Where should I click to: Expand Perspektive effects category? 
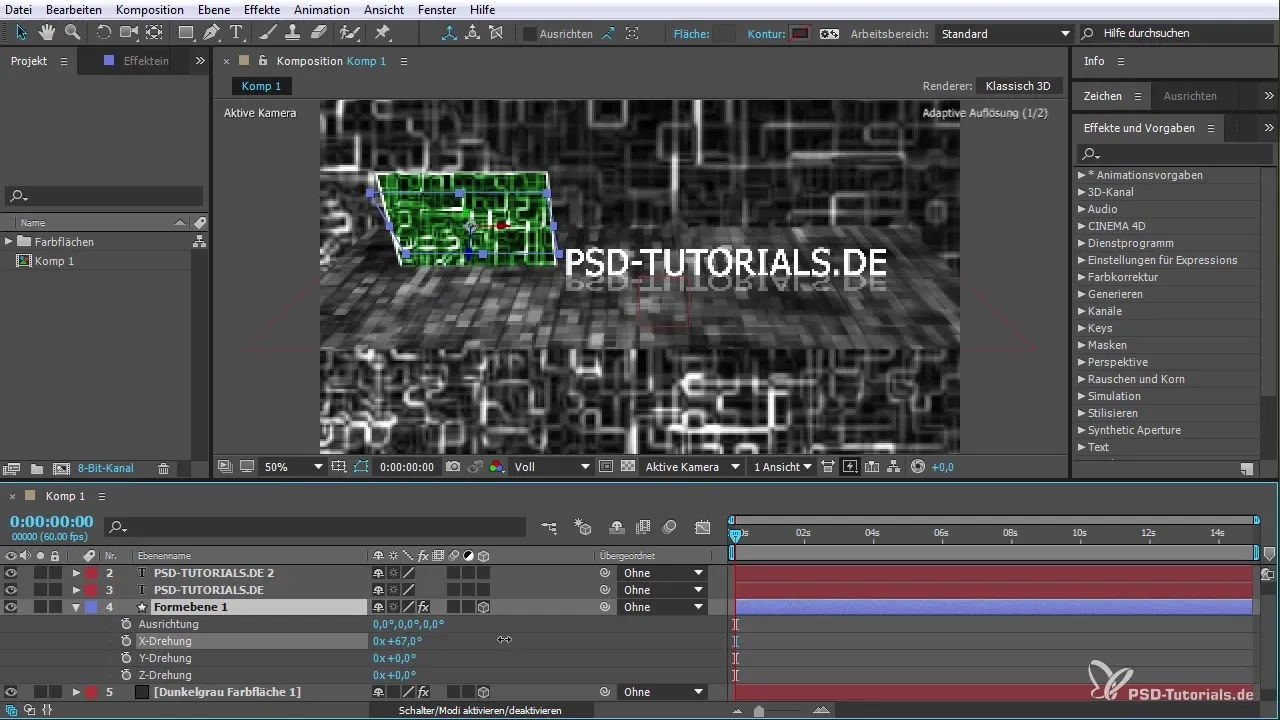click(x=1081, y=362)
